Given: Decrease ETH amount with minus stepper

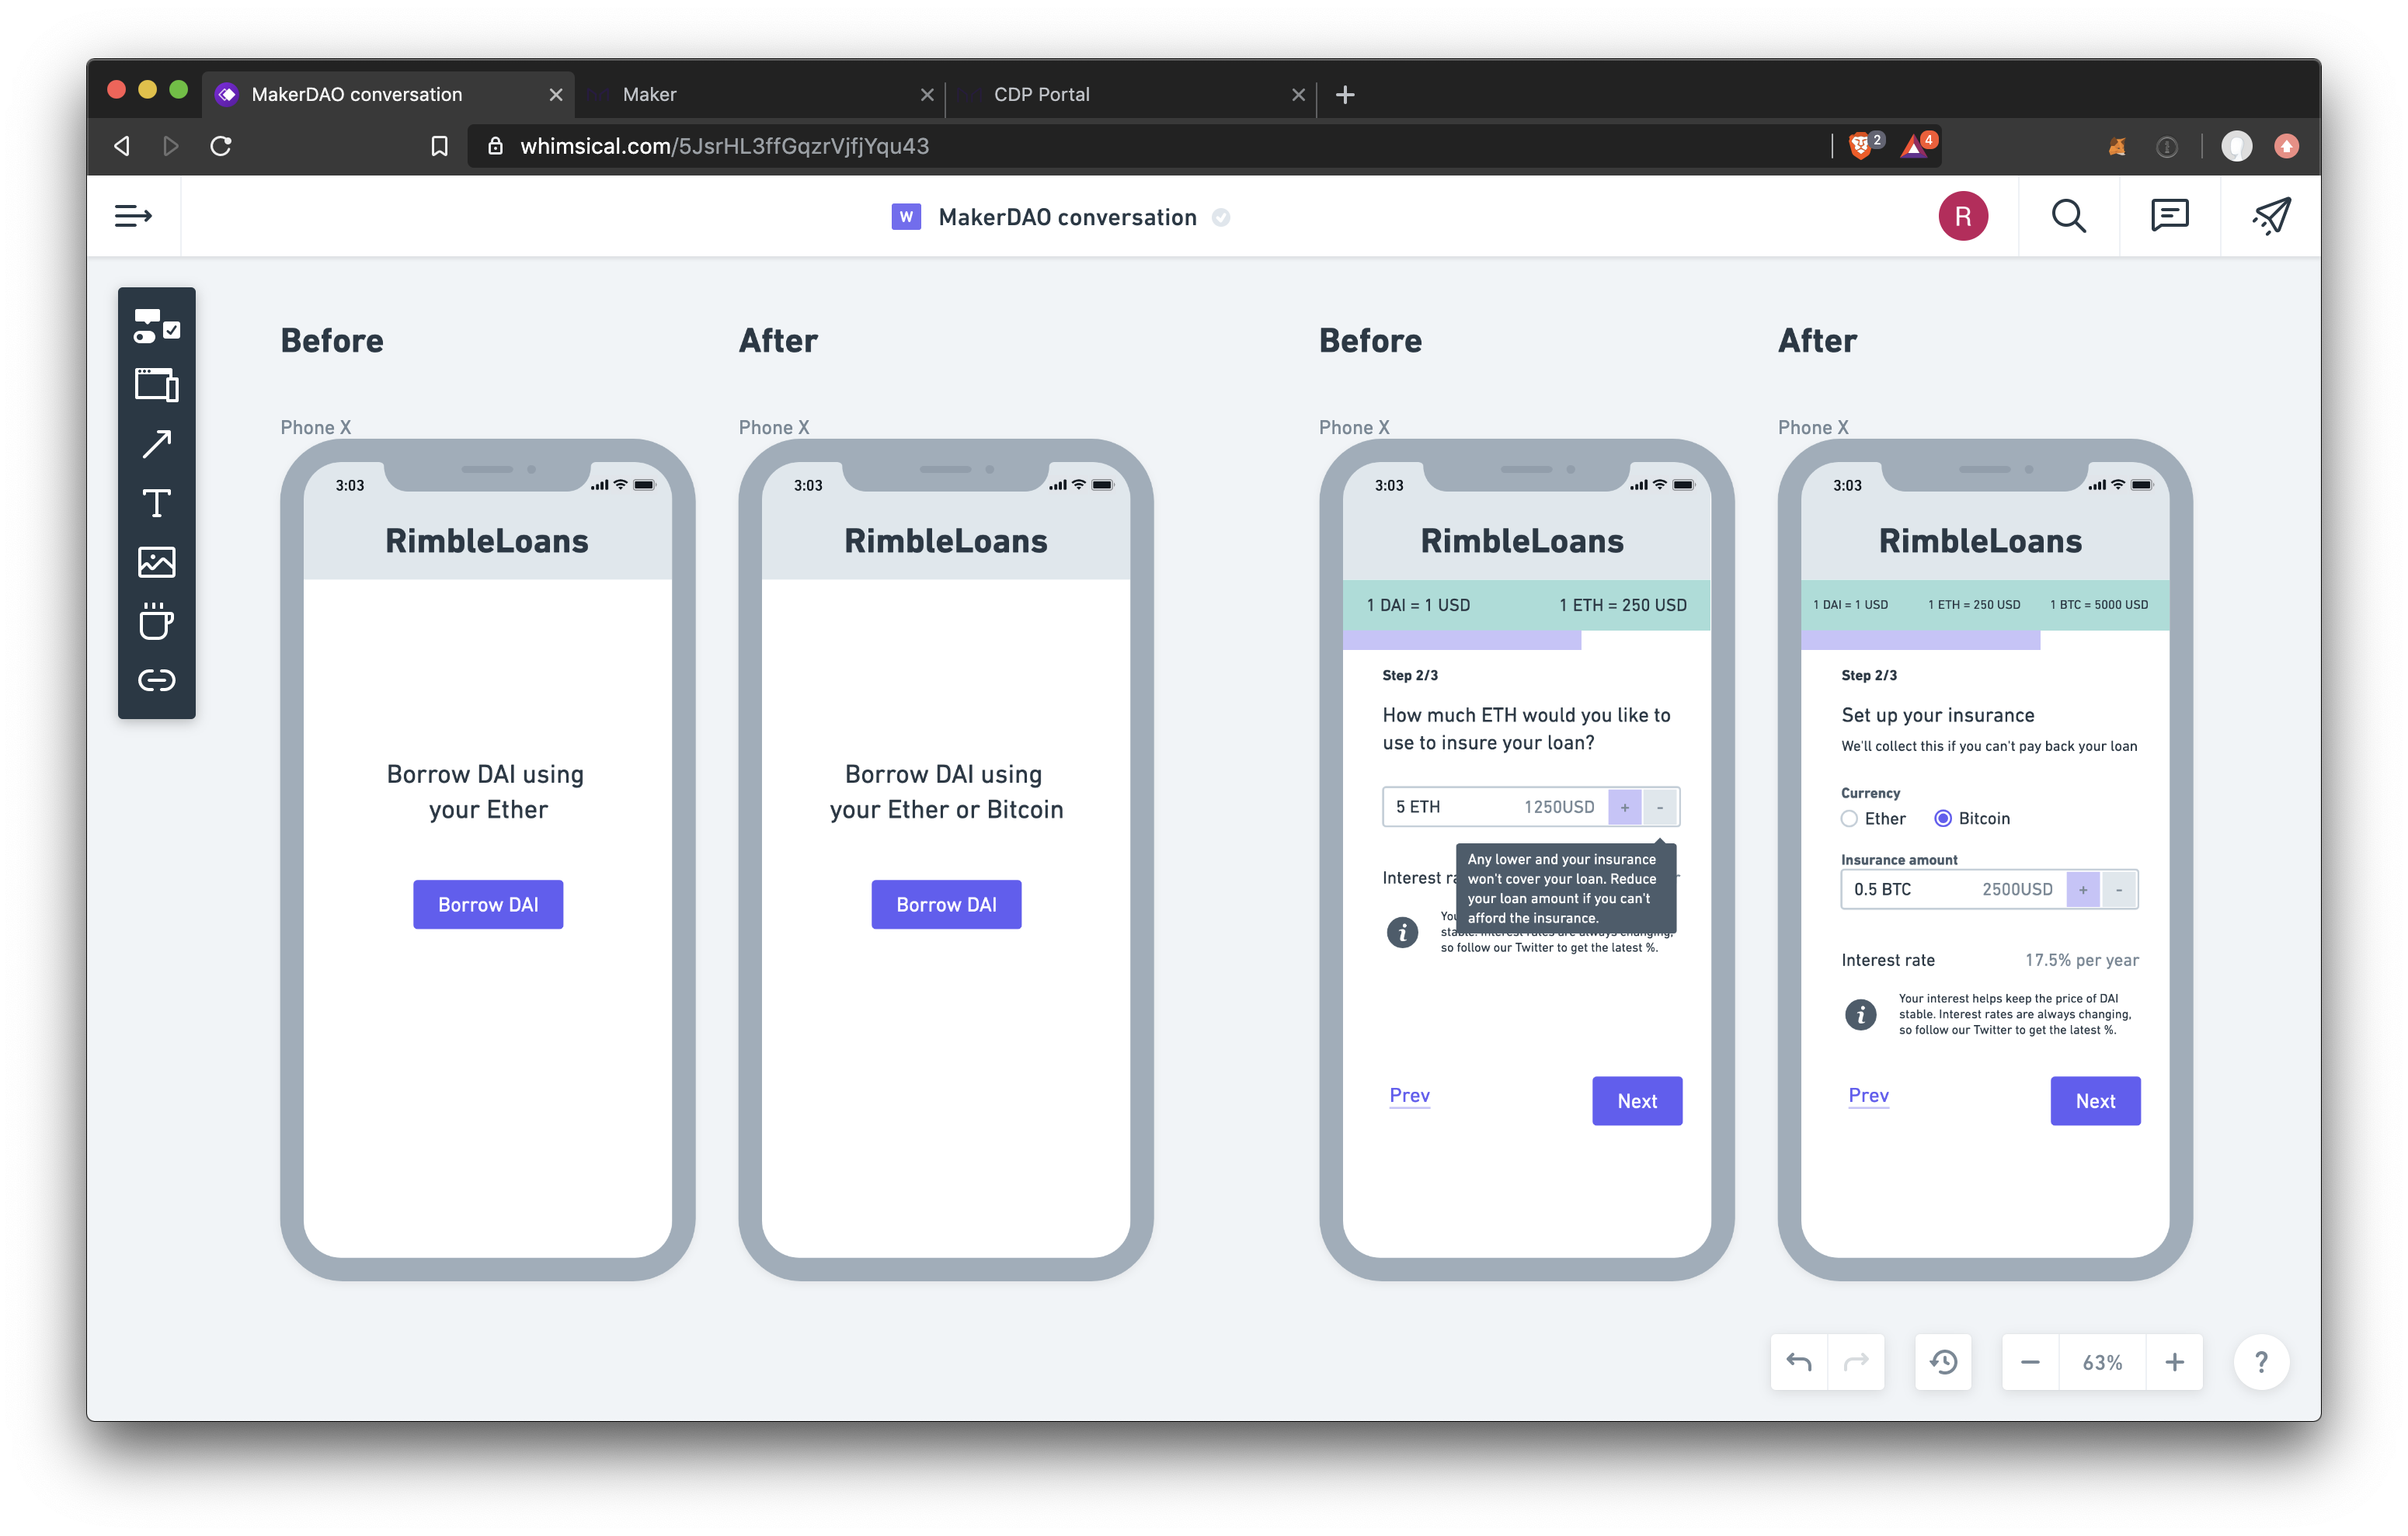Looking at the screenshot, I should (x=1659, y=807).
